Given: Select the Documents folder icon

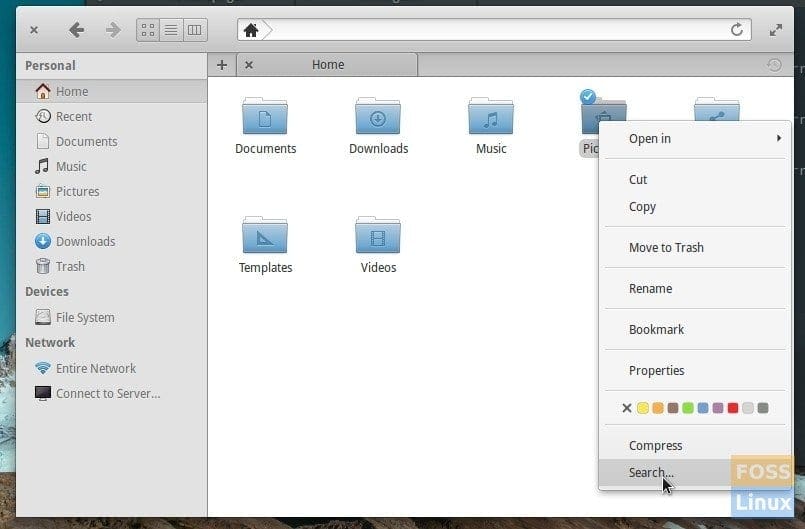Looking at the screenshot, I should click(265, 116).
